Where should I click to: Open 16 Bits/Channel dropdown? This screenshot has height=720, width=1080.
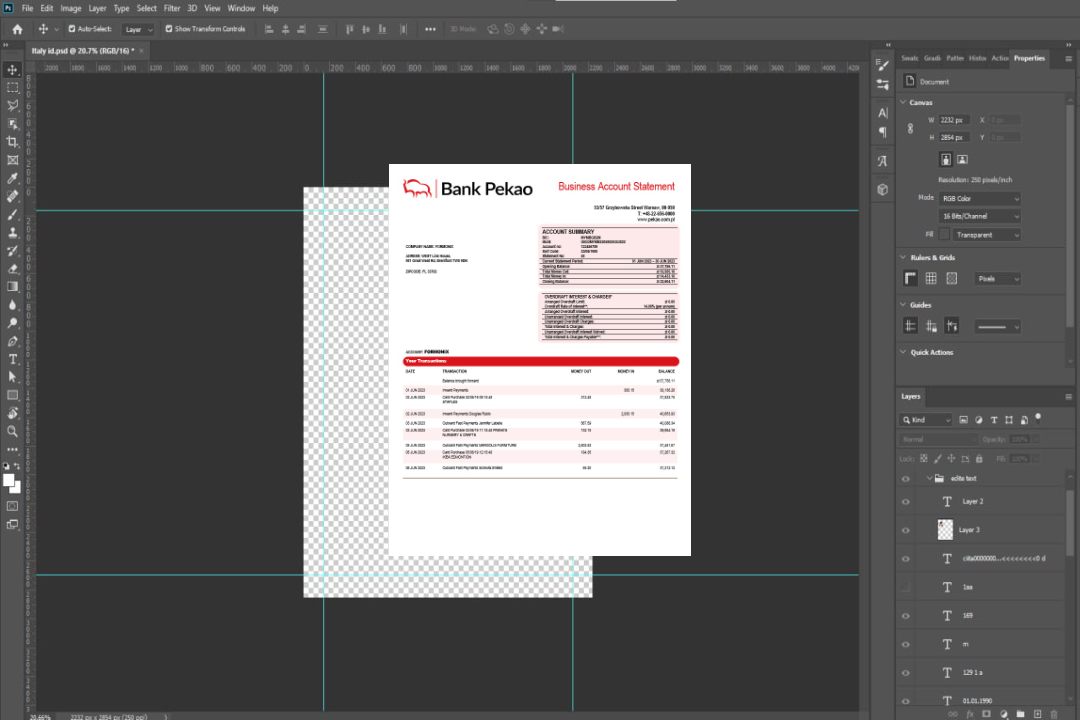979,216
